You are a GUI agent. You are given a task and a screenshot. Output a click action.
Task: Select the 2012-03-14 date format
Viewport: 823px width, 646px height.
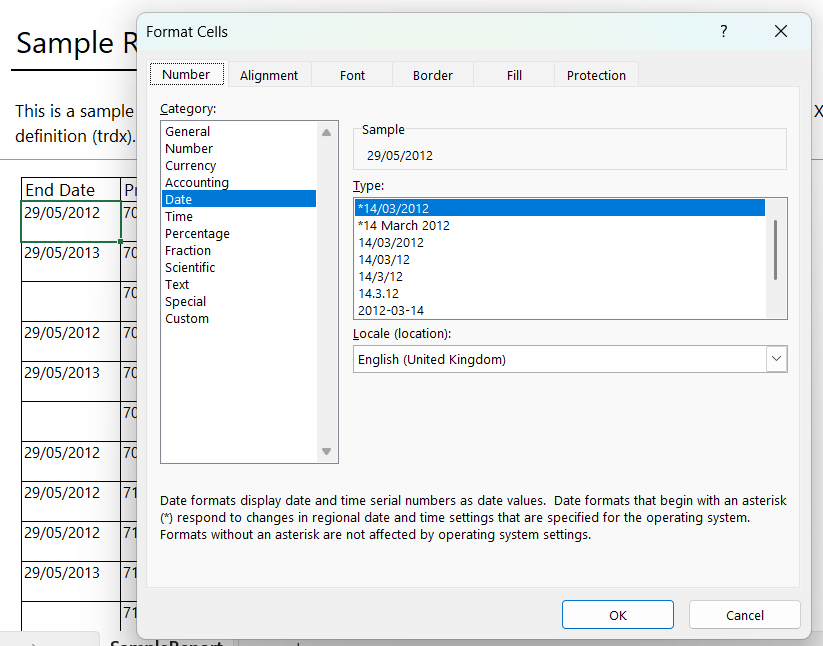pyautogui.click(x=391, y=311)
